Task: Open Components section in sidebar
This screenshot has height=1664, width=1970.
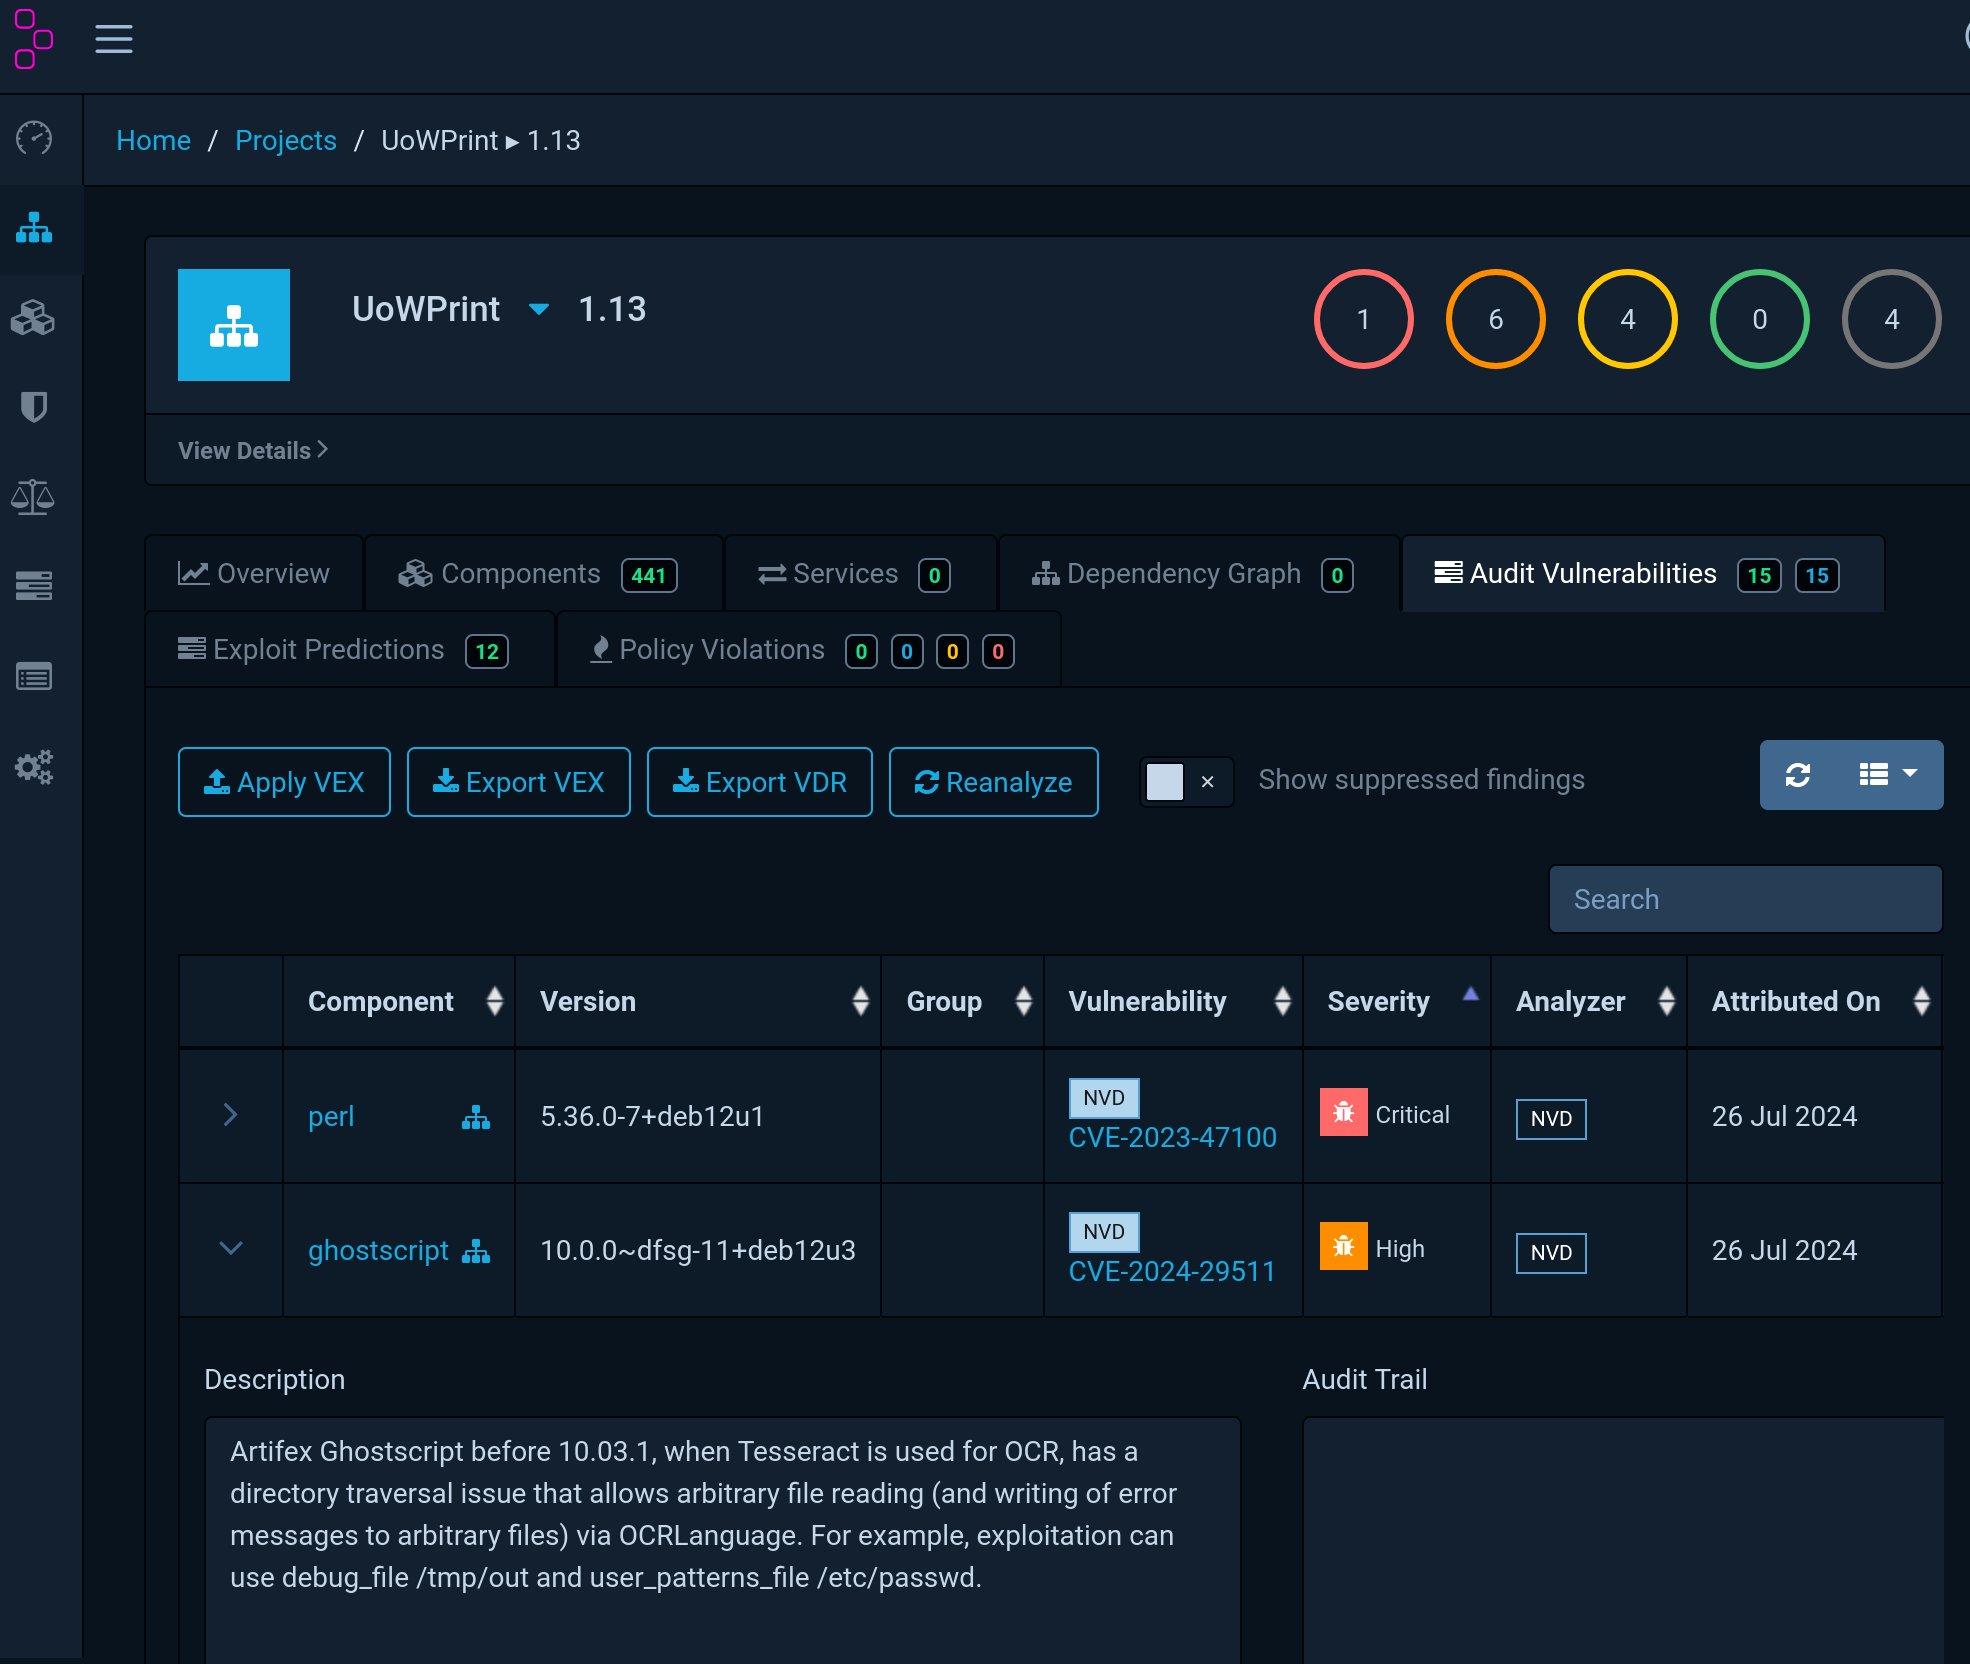Action: pos(34,318)
